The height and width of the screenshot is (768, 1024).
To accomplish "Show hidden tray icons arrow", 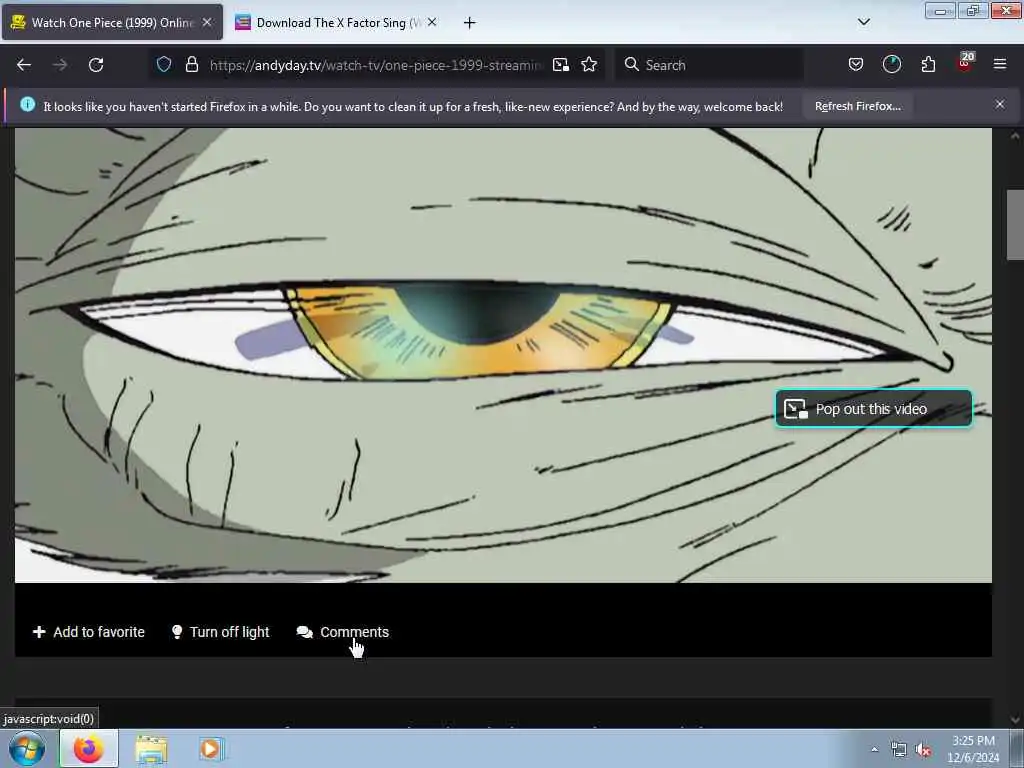I will tap(874, 749).
